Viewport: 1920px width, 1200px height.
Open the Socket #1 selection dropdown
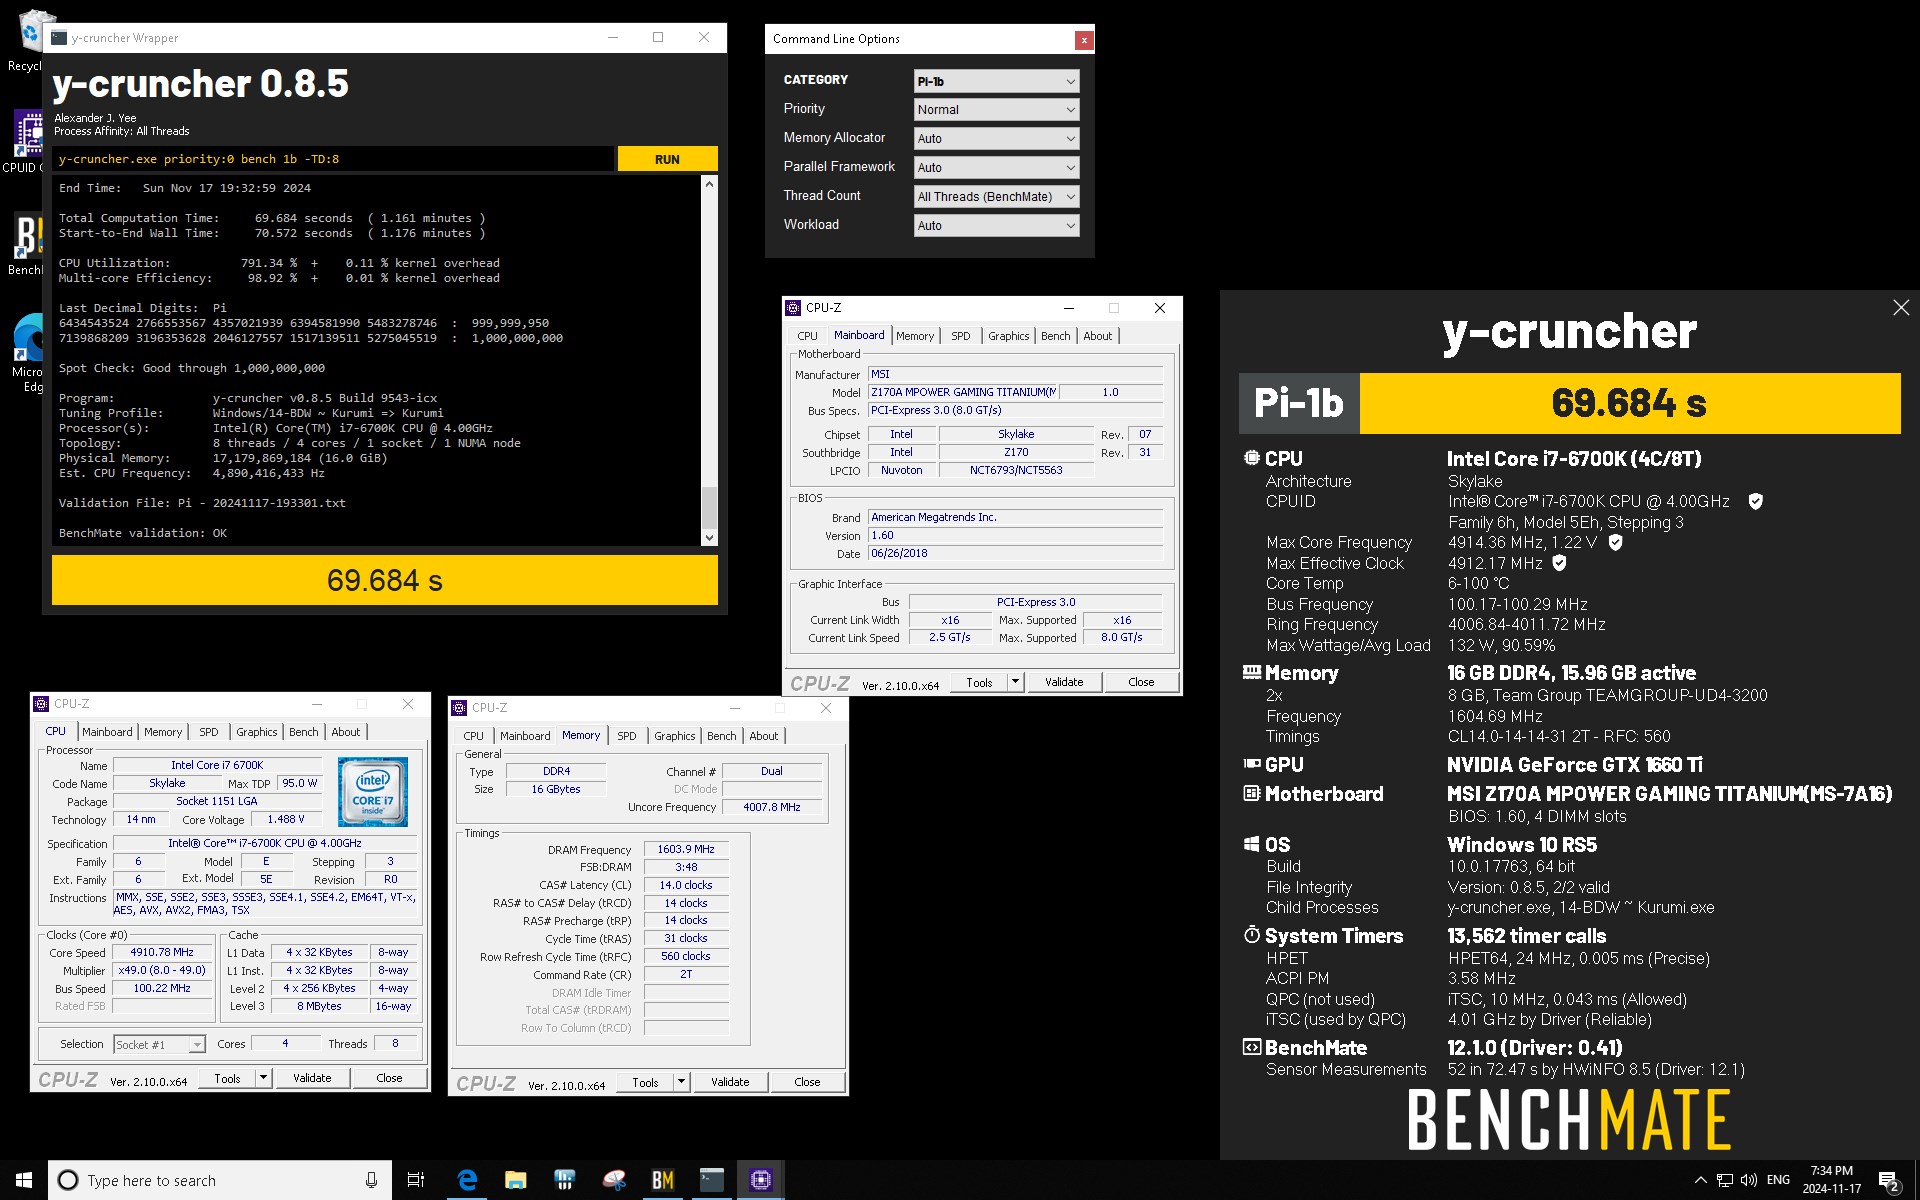point(159,1044)
